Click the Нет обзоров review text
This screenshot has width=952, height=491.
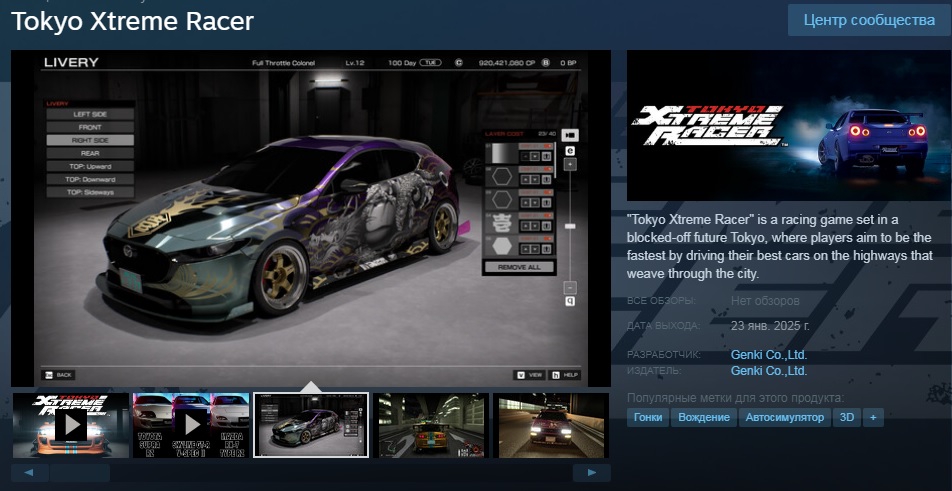(x=765, y=300)
